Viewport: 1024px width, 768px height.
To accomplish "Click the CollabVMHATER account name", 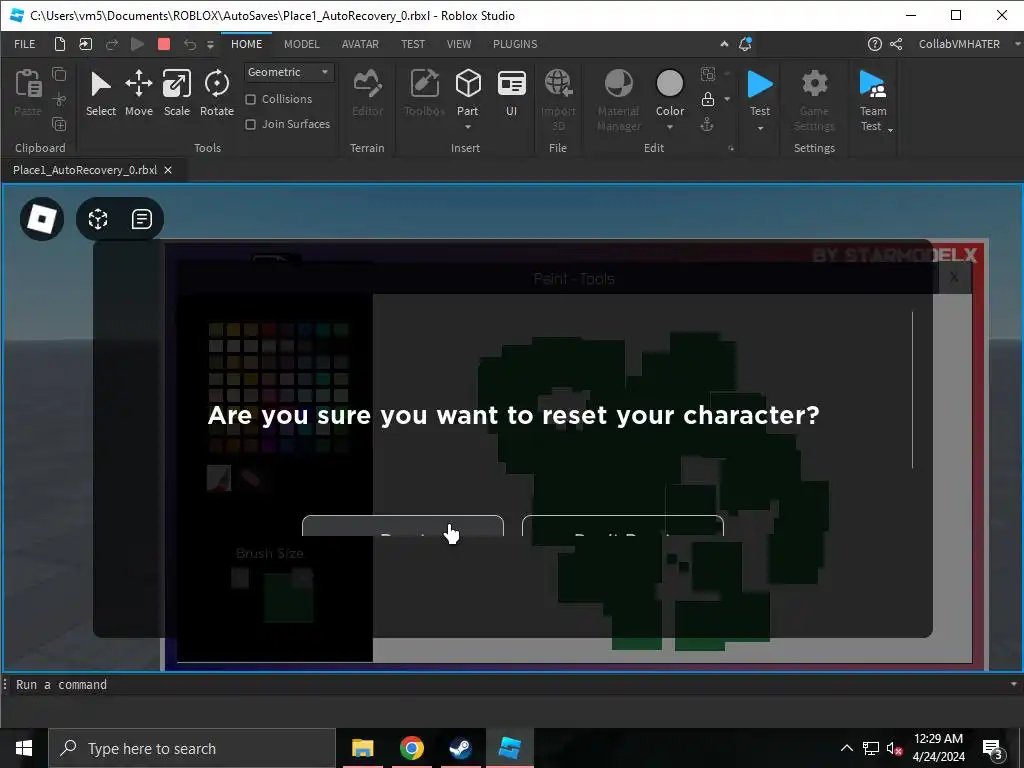I will 959,44.
